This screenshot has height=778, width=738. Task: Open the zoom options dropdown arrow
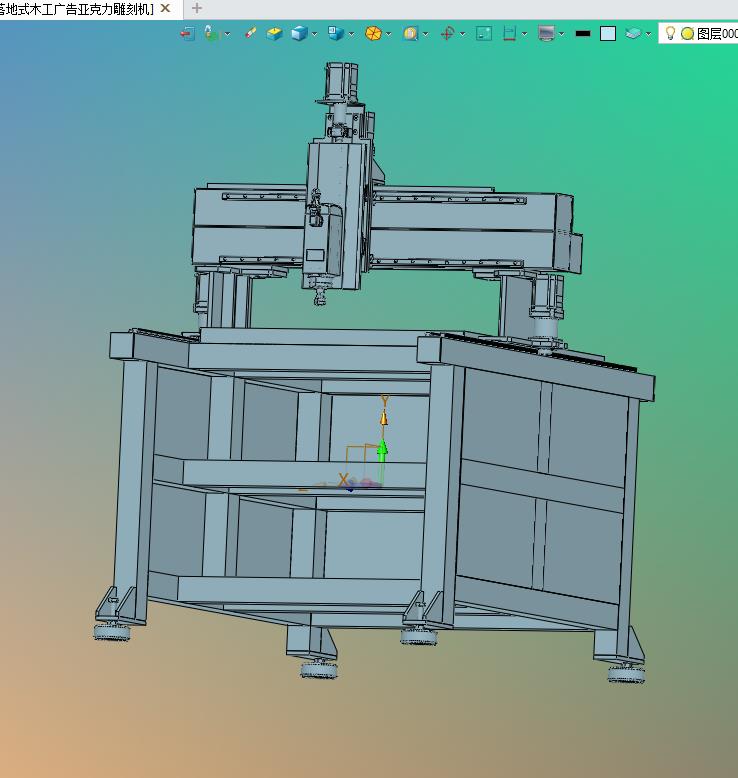[426, 34]
